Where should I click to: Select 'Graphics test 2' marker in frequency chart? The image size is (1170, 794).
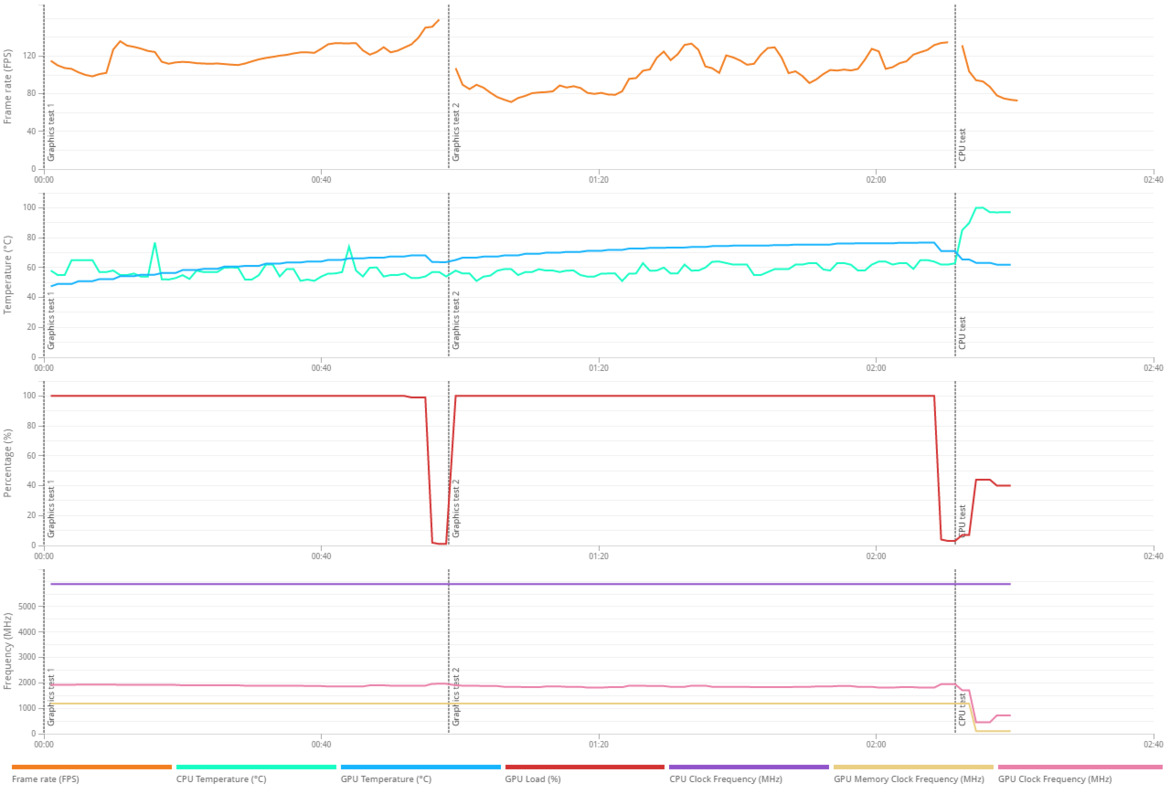pos(456,697)
